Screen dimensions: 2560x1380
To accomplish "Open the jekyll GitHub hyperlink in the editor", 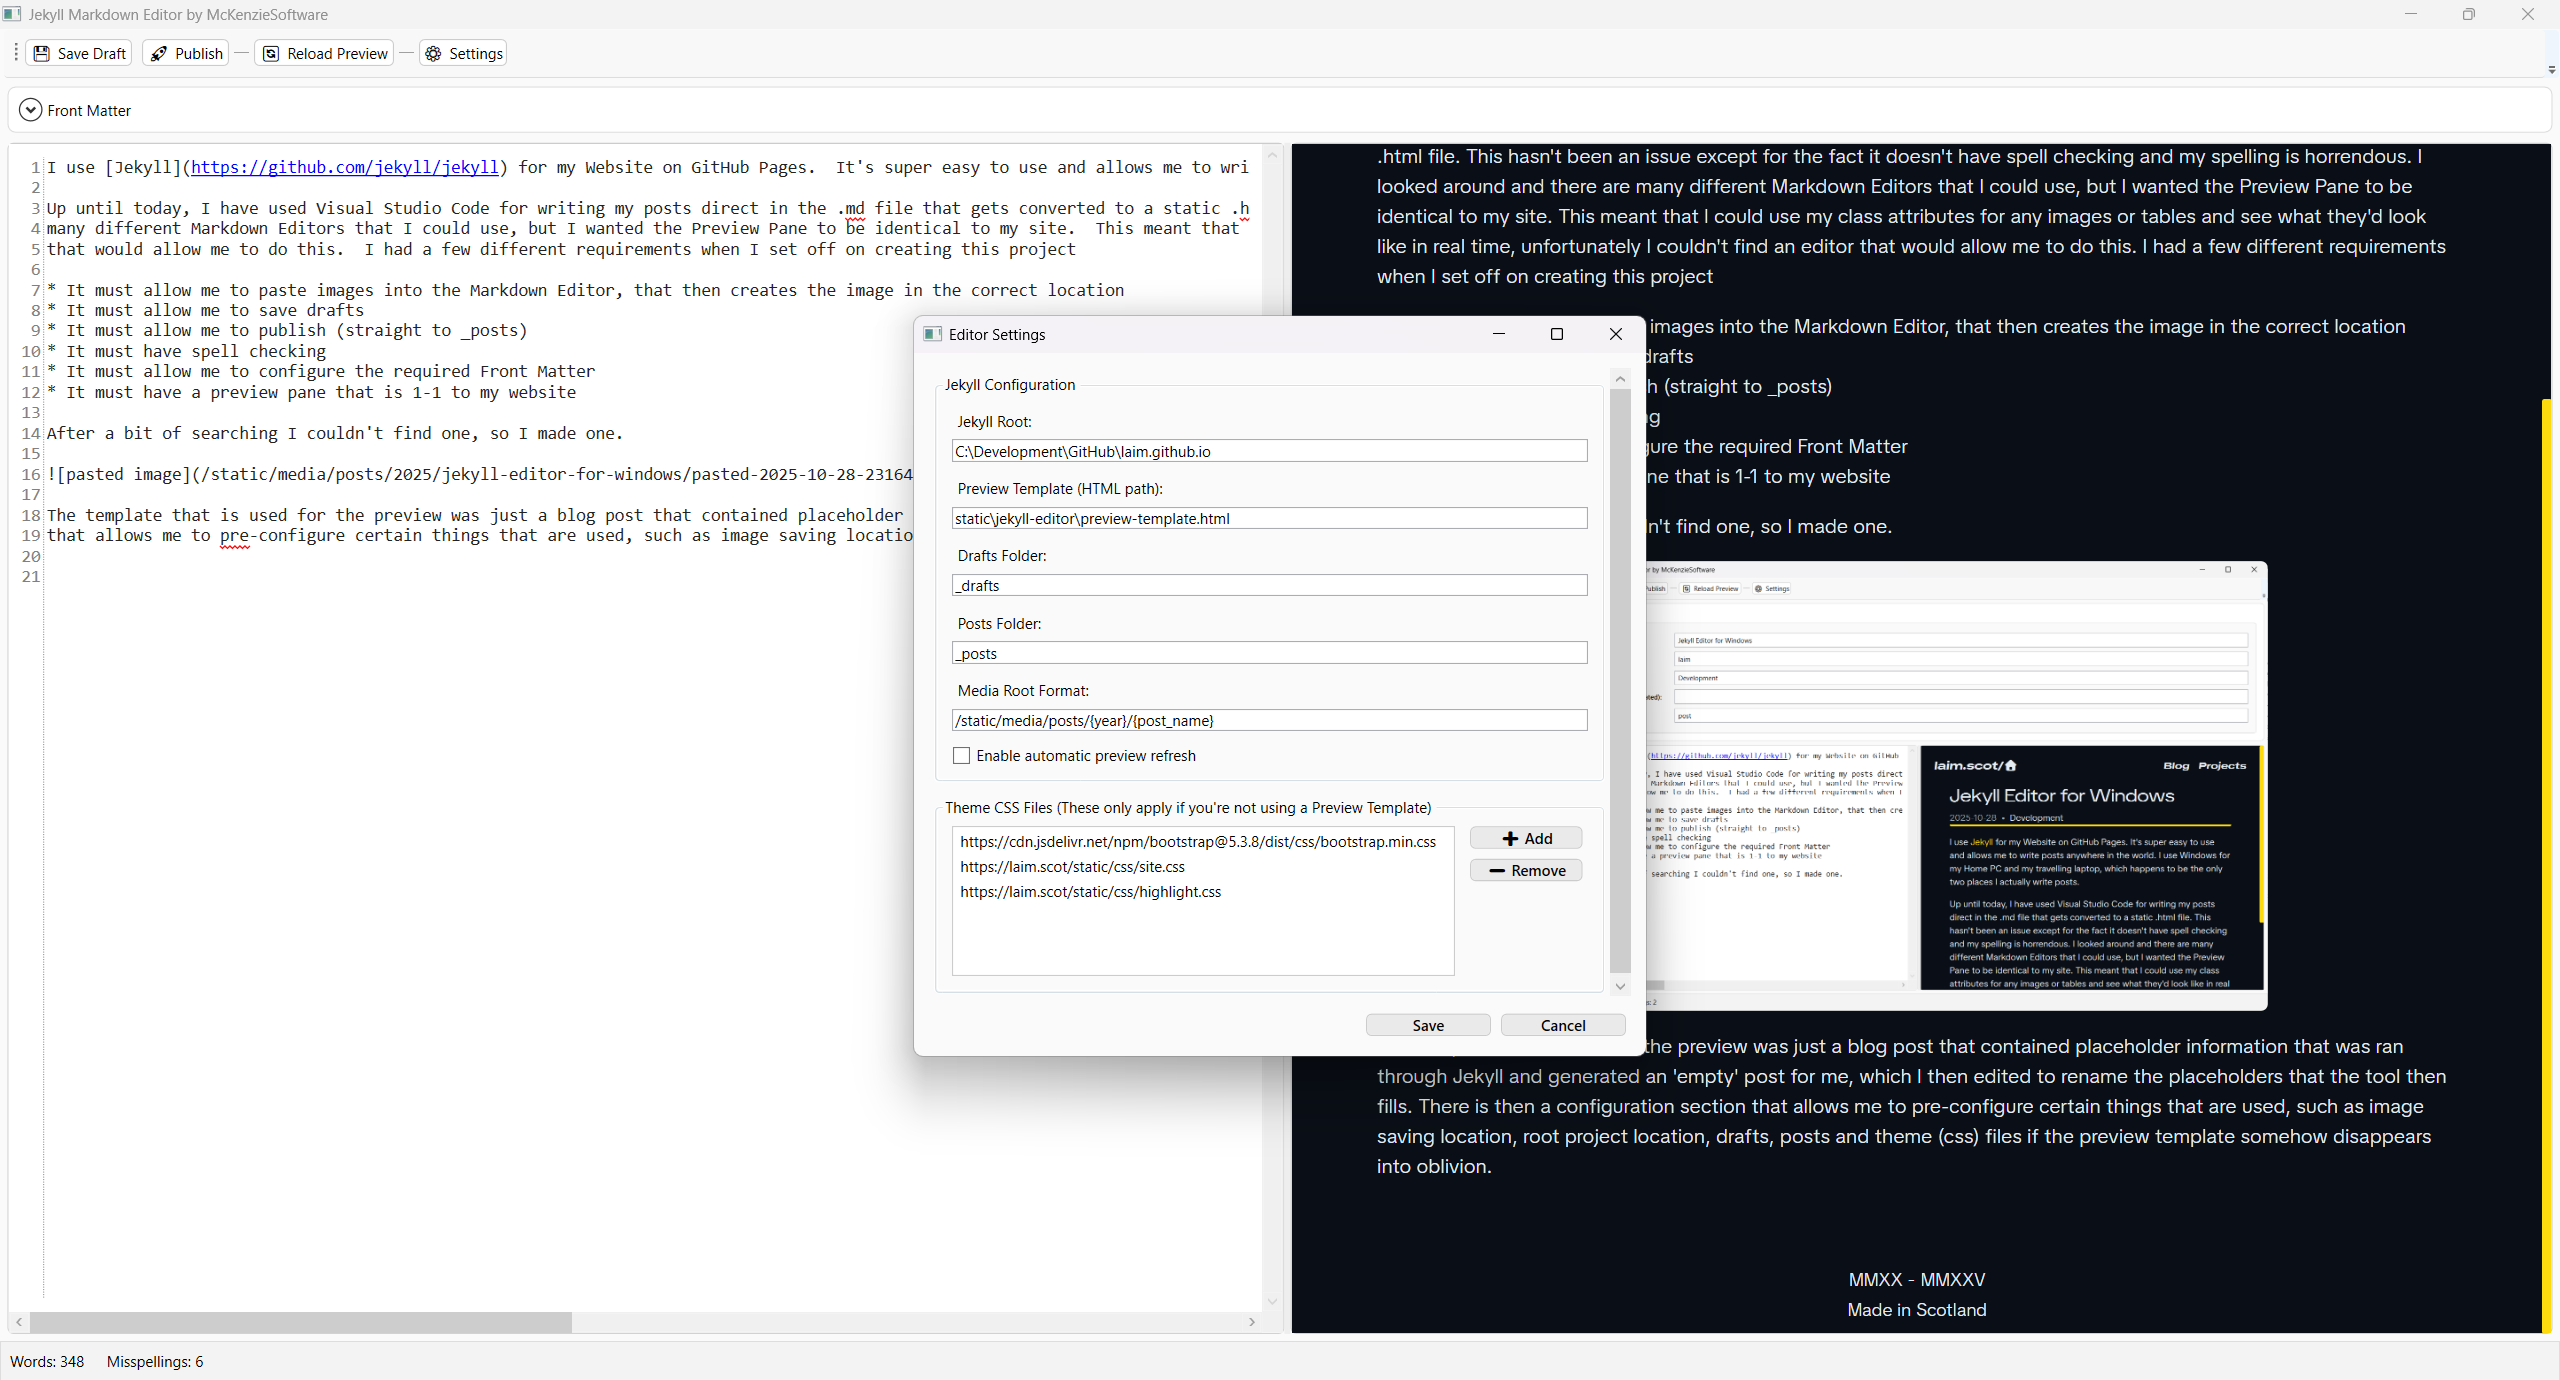I will [345, 167].
